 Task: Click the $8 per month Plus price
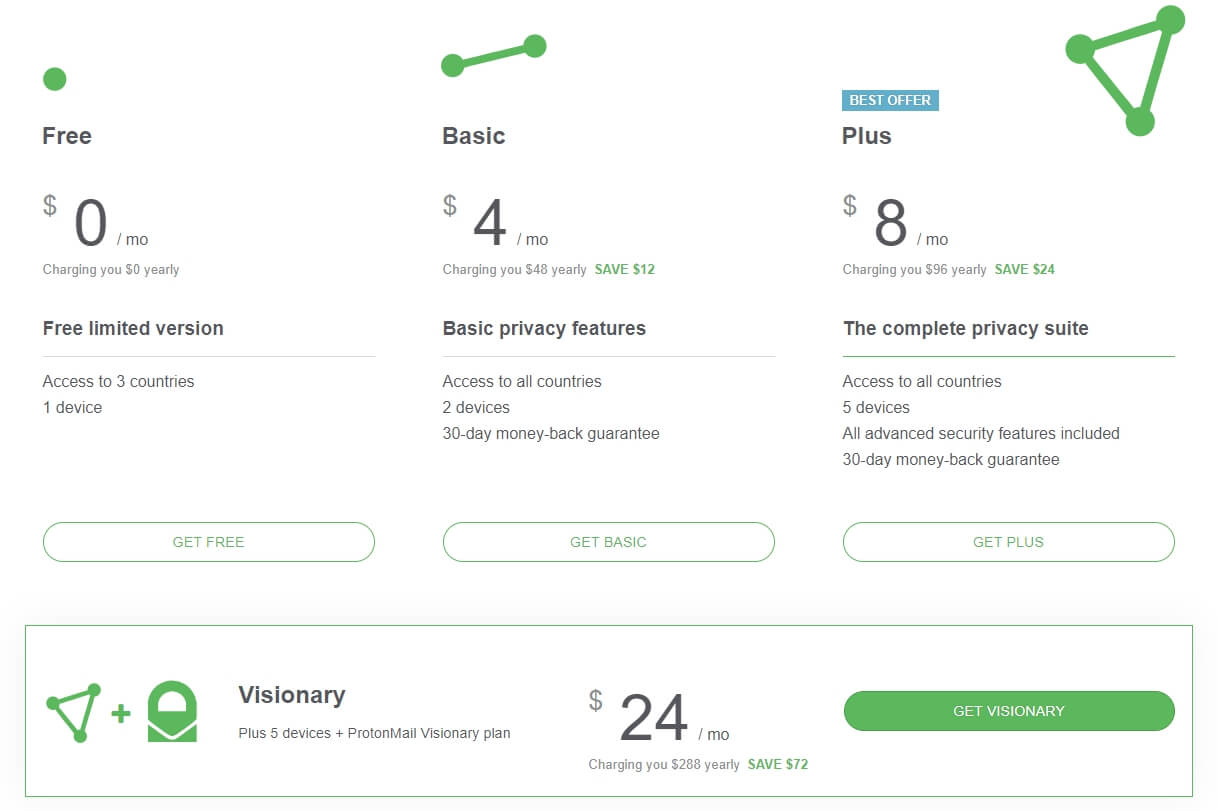(895, 222)
